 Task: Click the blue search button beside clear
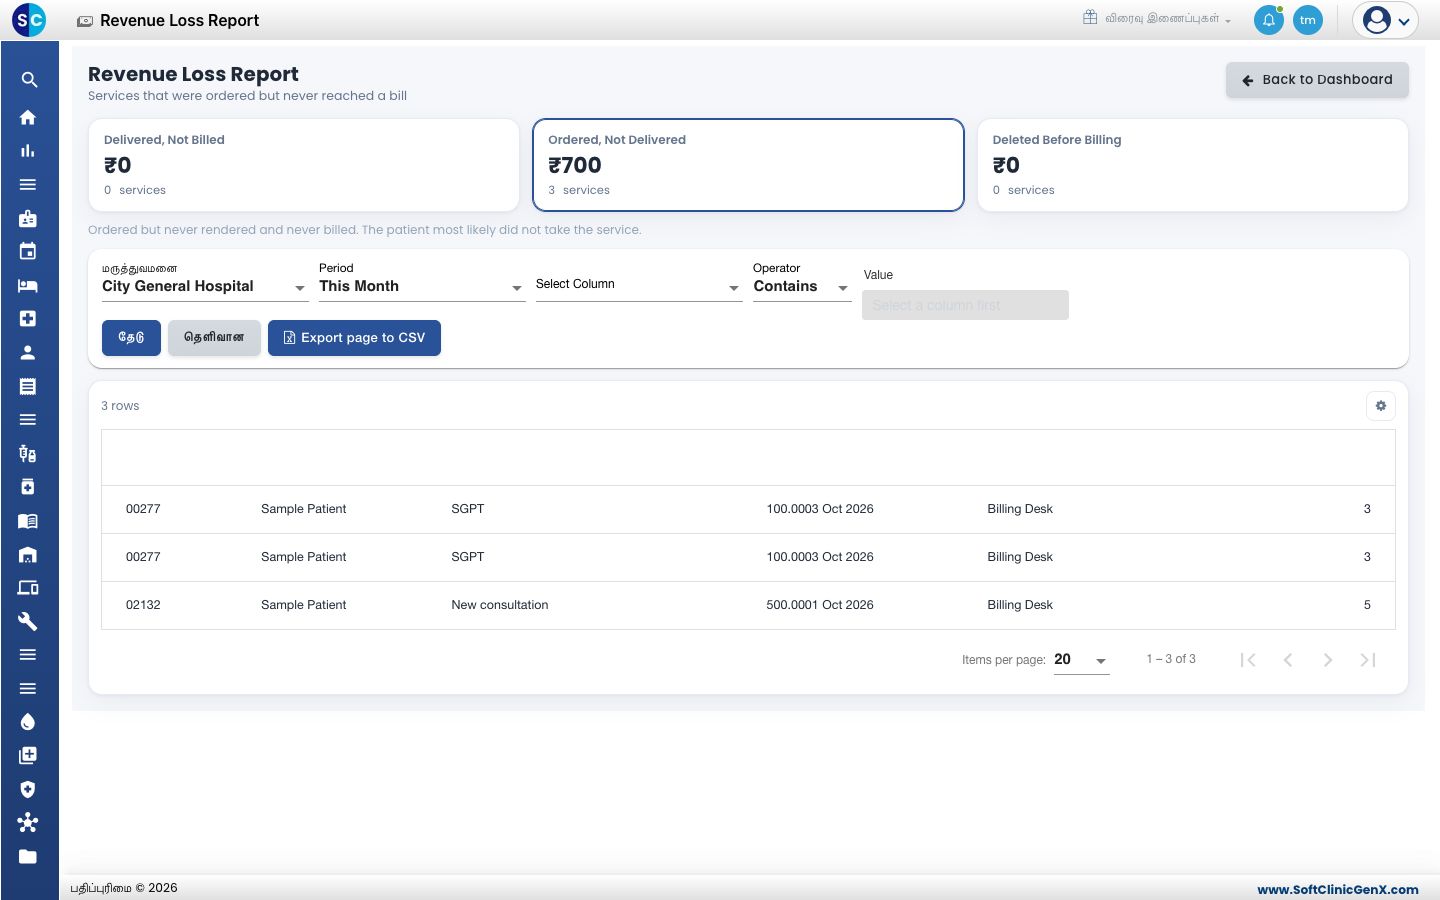pyautogui.click(x=131, y=338)
